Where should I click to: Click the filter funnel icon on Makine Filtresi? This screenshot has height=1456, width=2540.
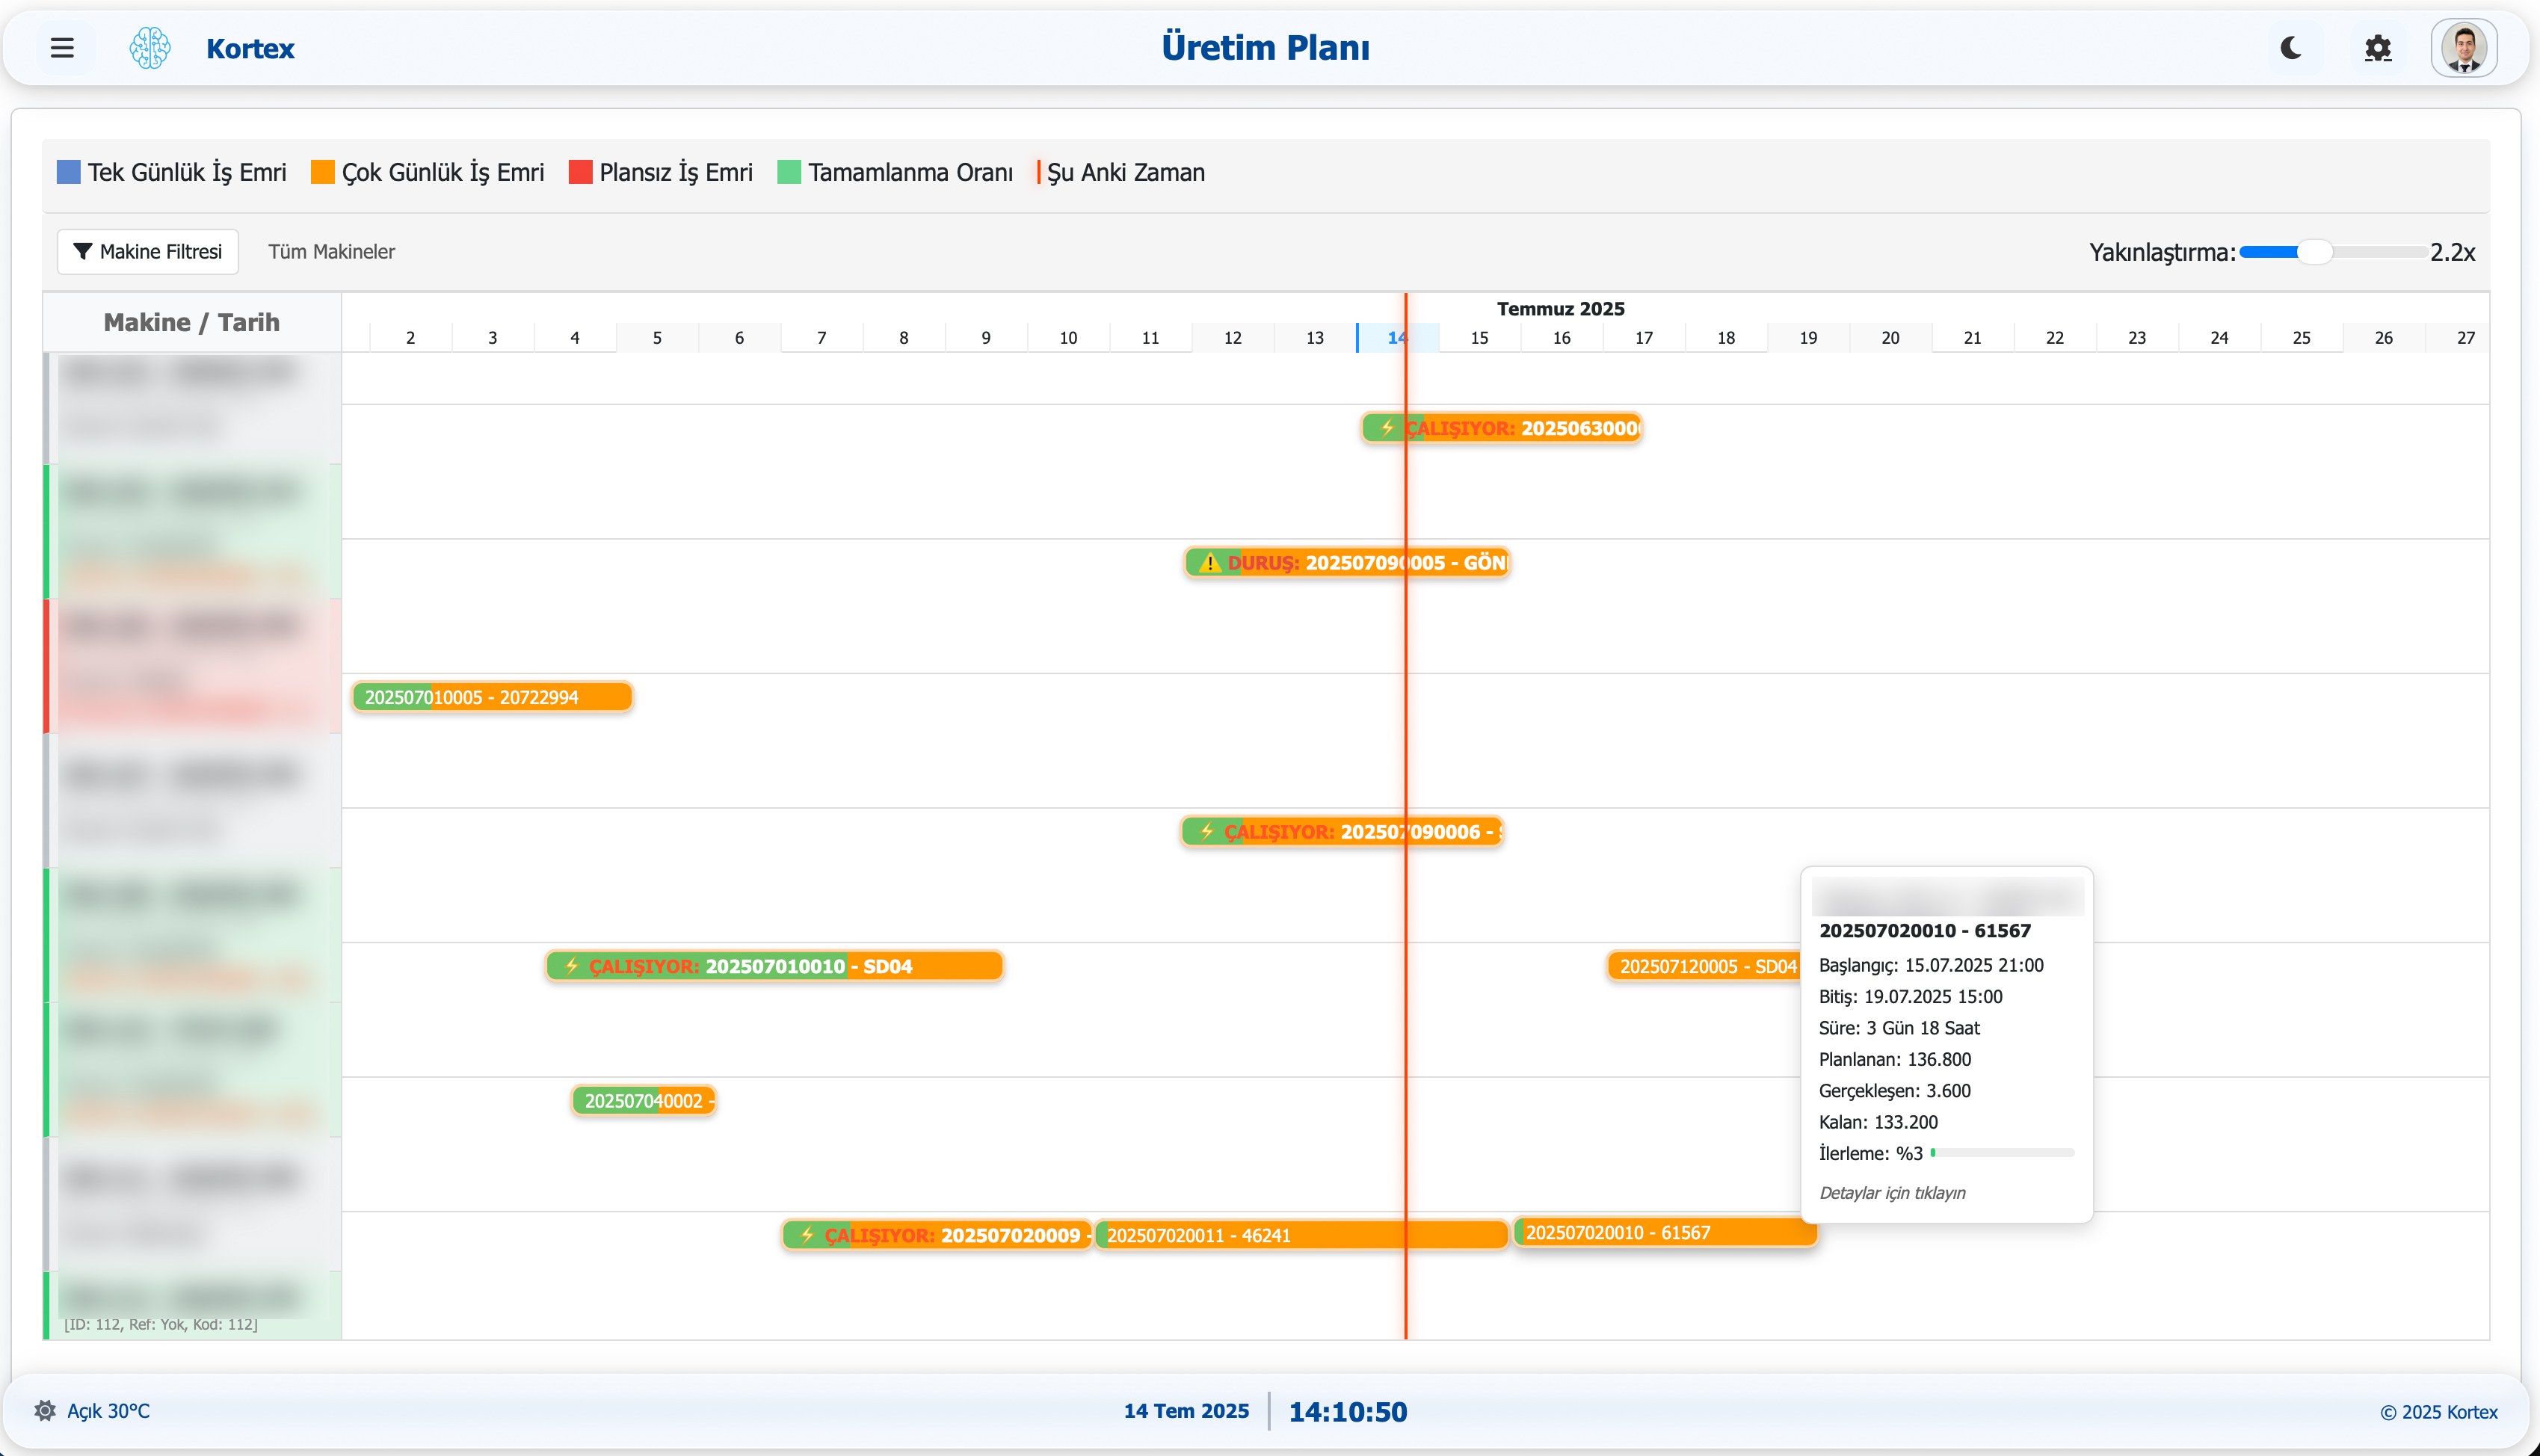pyautogui.click(x=85, y=251)
